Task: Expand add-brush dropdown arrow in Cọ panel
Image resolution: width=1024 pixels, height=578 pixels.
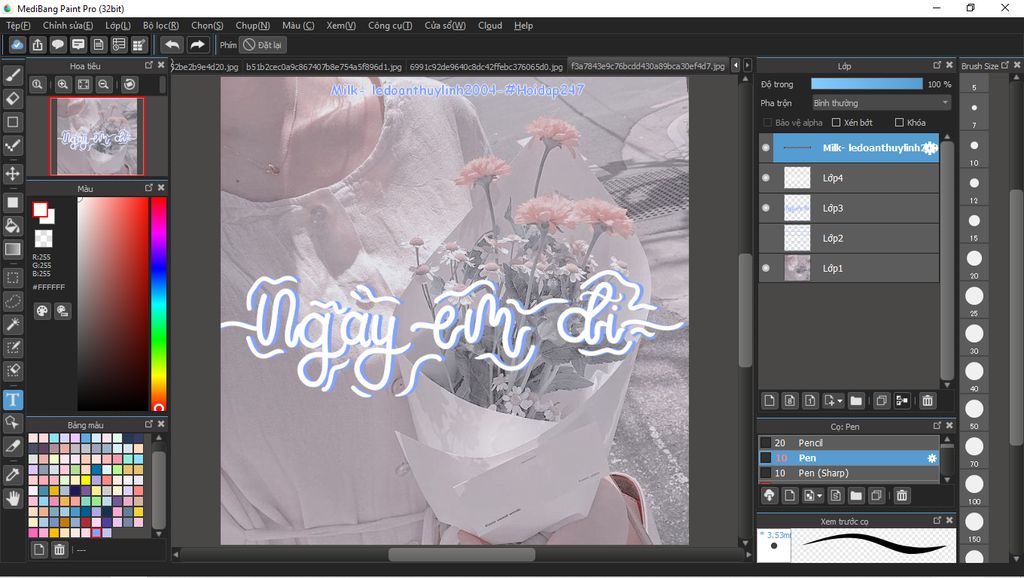Action: [x=820, y=496]
